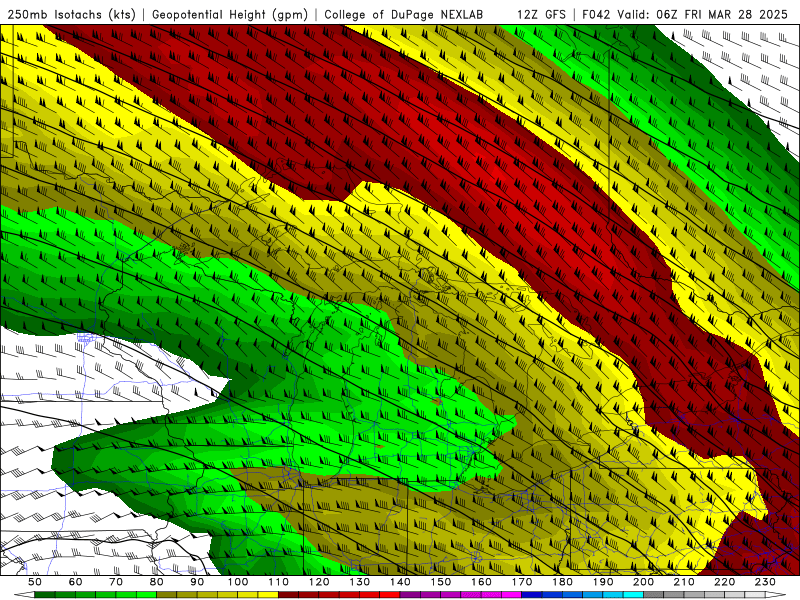Click the '60' legend value

coord(76,582)
